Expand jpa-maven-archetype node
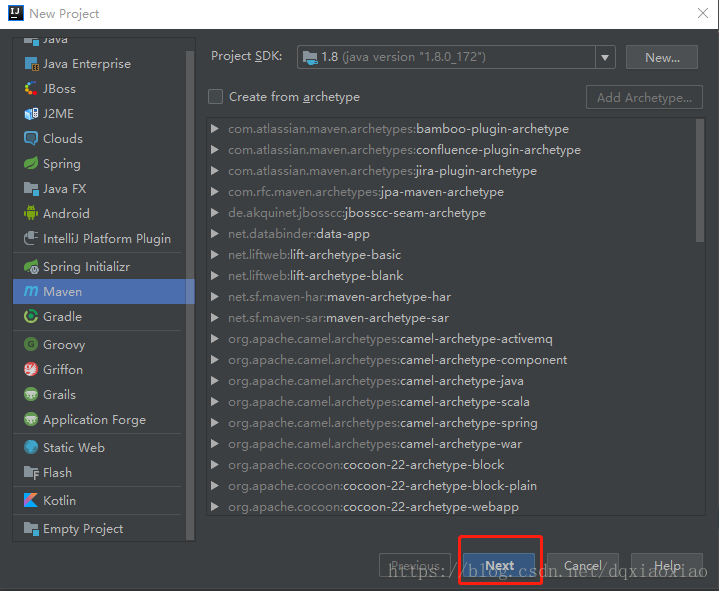 214,192
